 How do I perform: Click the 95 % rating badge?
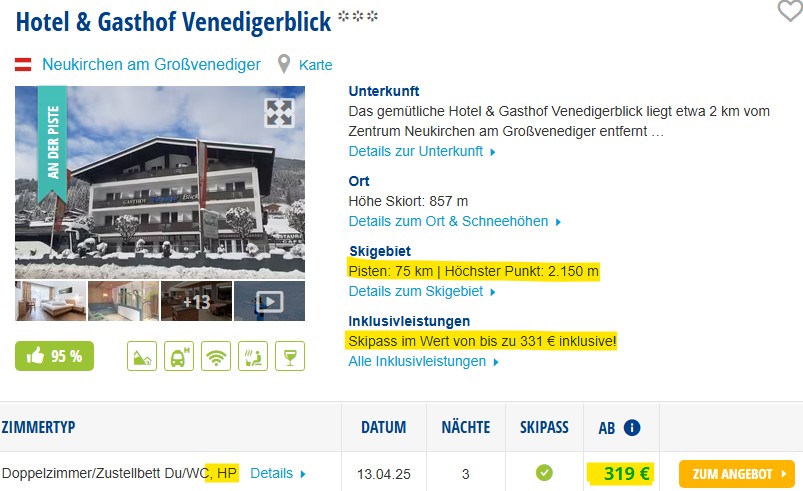(x=54, y=356)
